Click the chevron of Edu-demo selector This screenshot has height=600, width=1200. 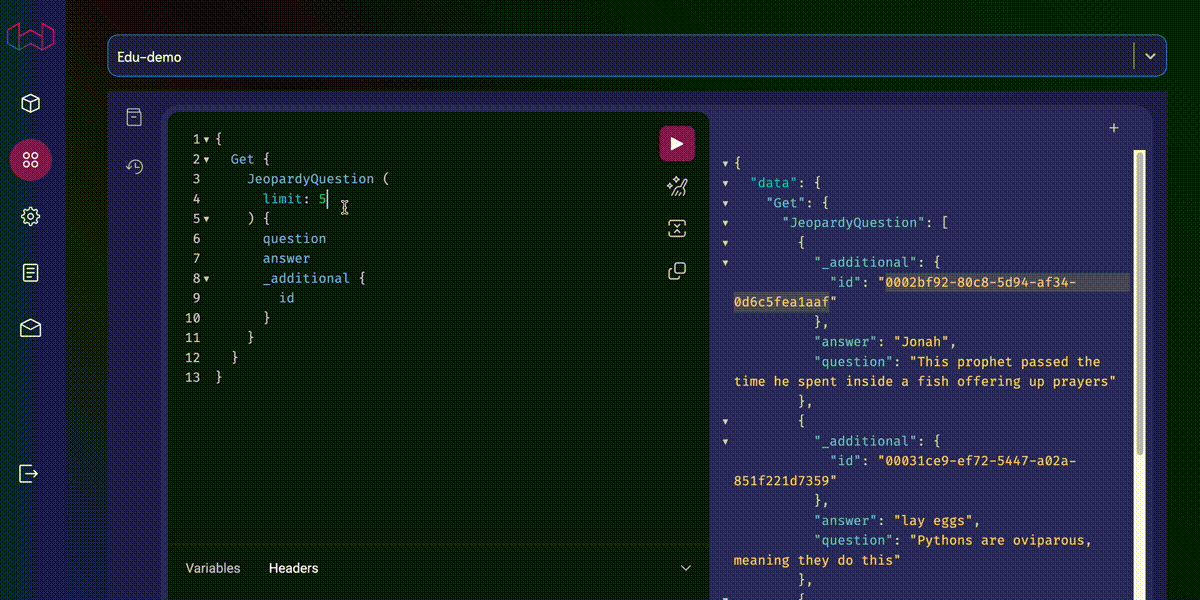coord(1150,57)
